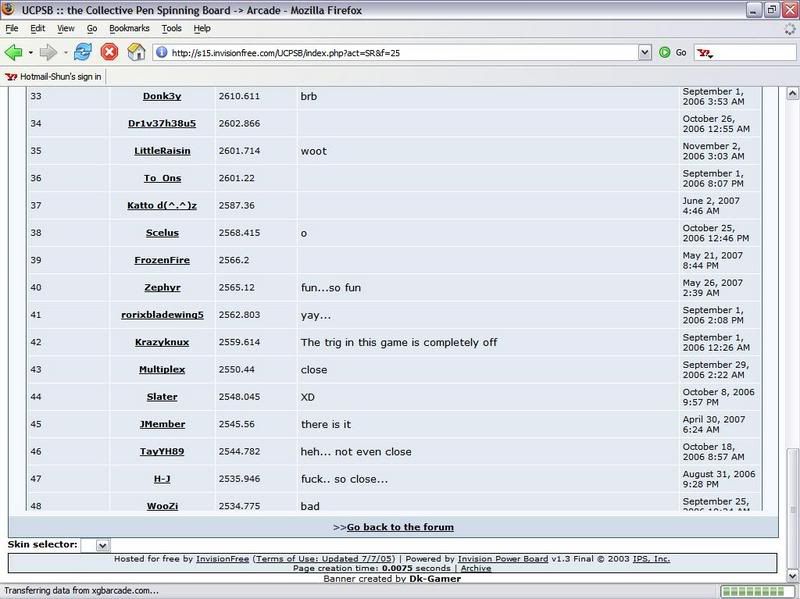
Task: Click the page scrollbar up arrow
Action: pyautogui.click(x=792, y=93)
